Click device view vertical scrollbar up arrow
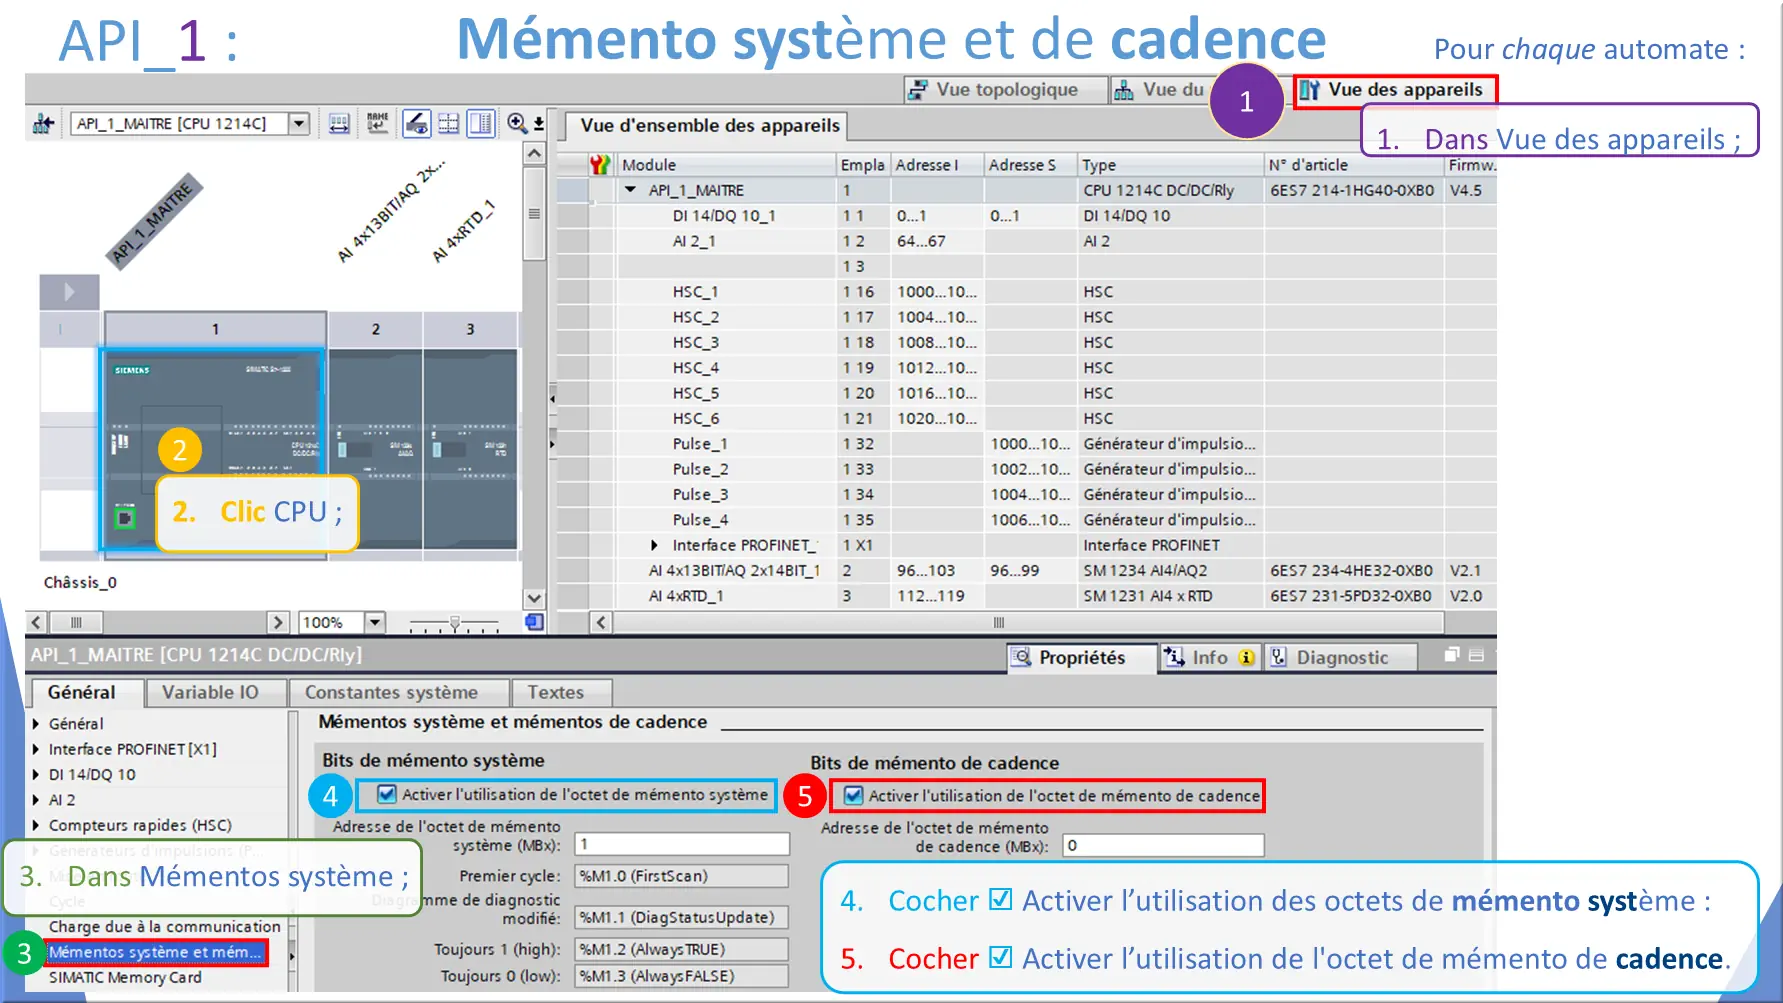 534,153
